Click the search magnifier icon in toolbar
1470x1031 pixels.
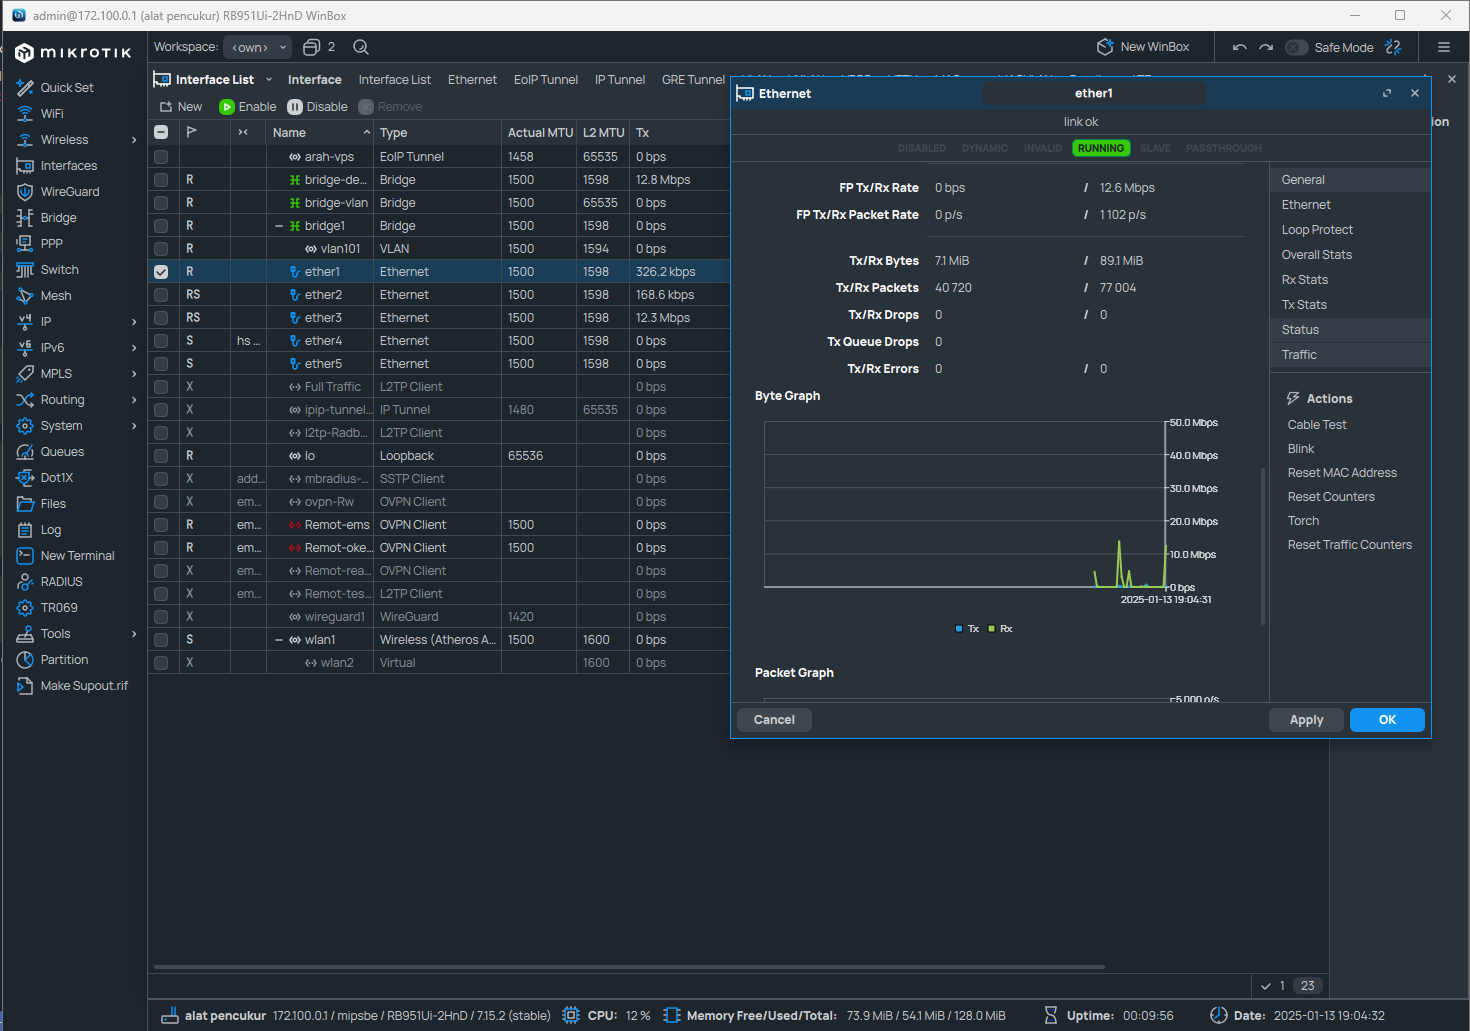pyautogui.click(x=361, y=47)
